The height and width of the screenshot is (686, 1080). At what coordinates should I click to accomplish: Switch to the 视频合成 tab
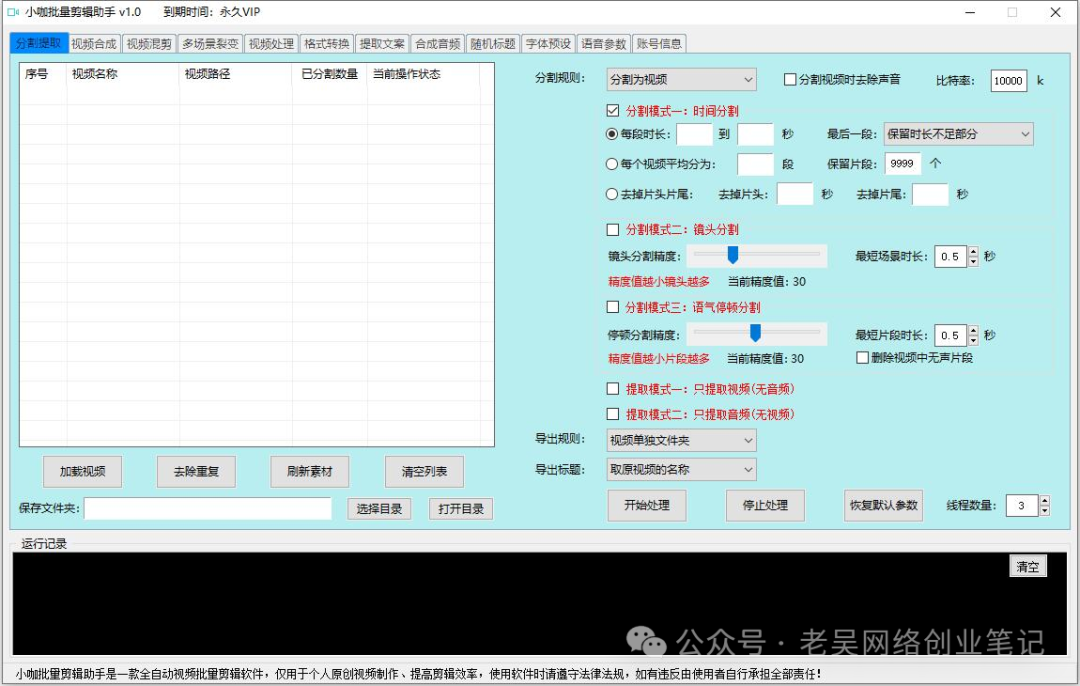[x=95, y=43]
